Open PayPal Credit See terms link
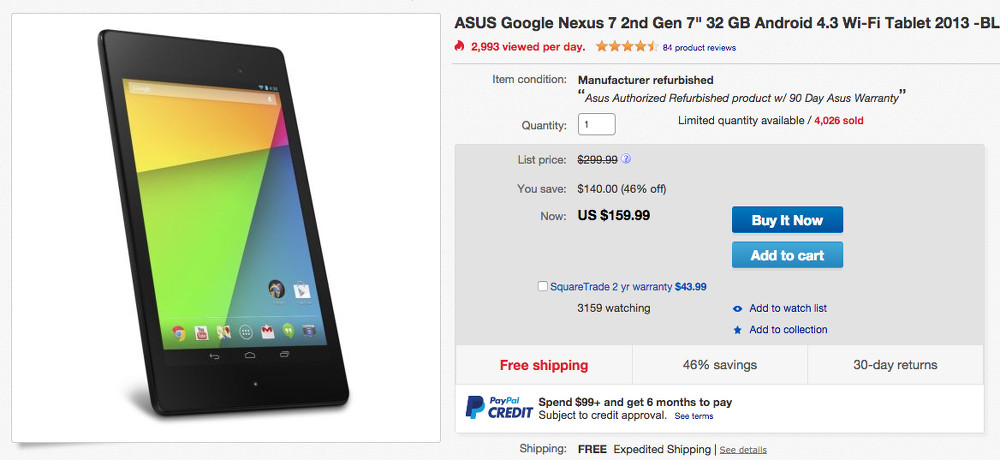1000x460 pixels. (x=693, y=416)
